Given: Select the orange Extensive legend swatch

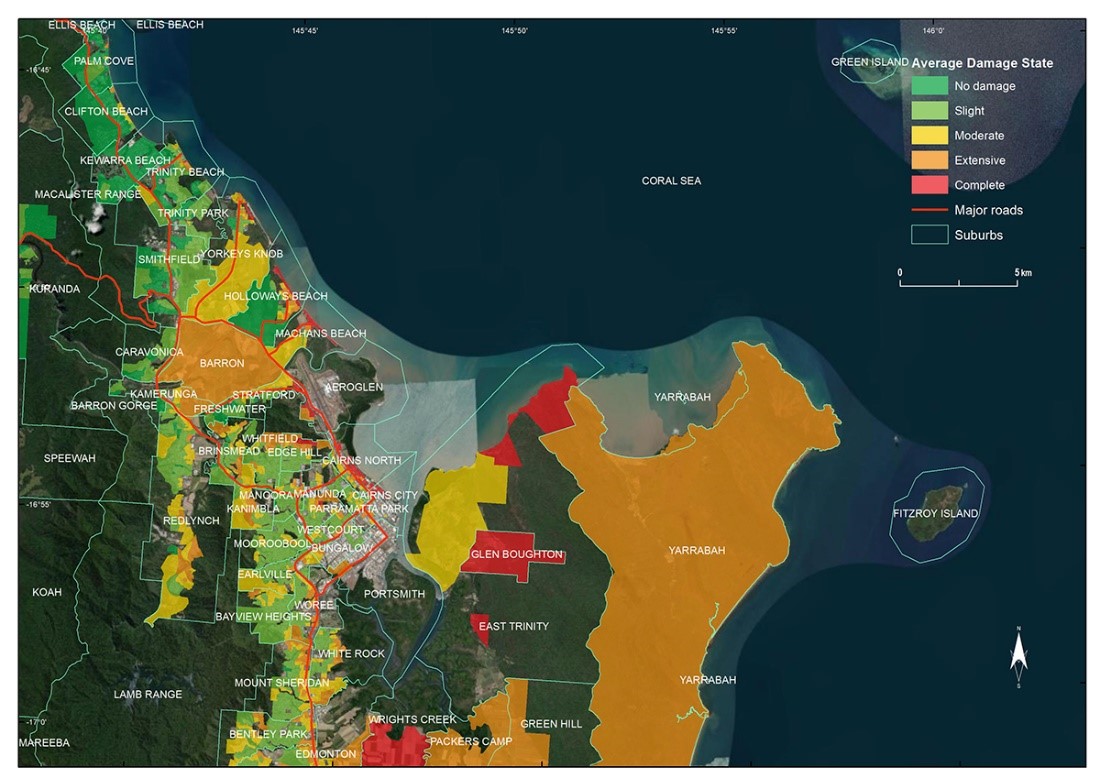Looking at the screenshot, I should [929, 160].
